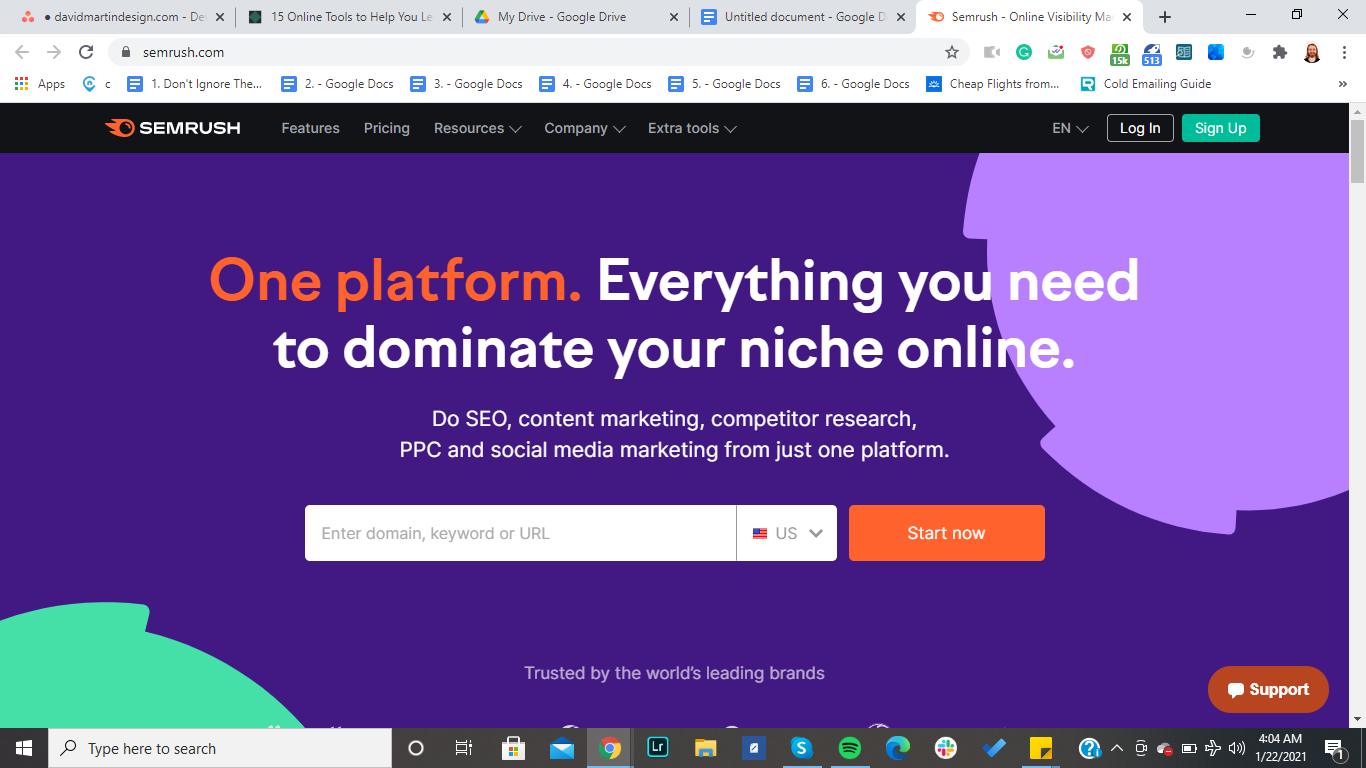Open the Windows Start menu

pyautogui.click(x=24, y=748)
